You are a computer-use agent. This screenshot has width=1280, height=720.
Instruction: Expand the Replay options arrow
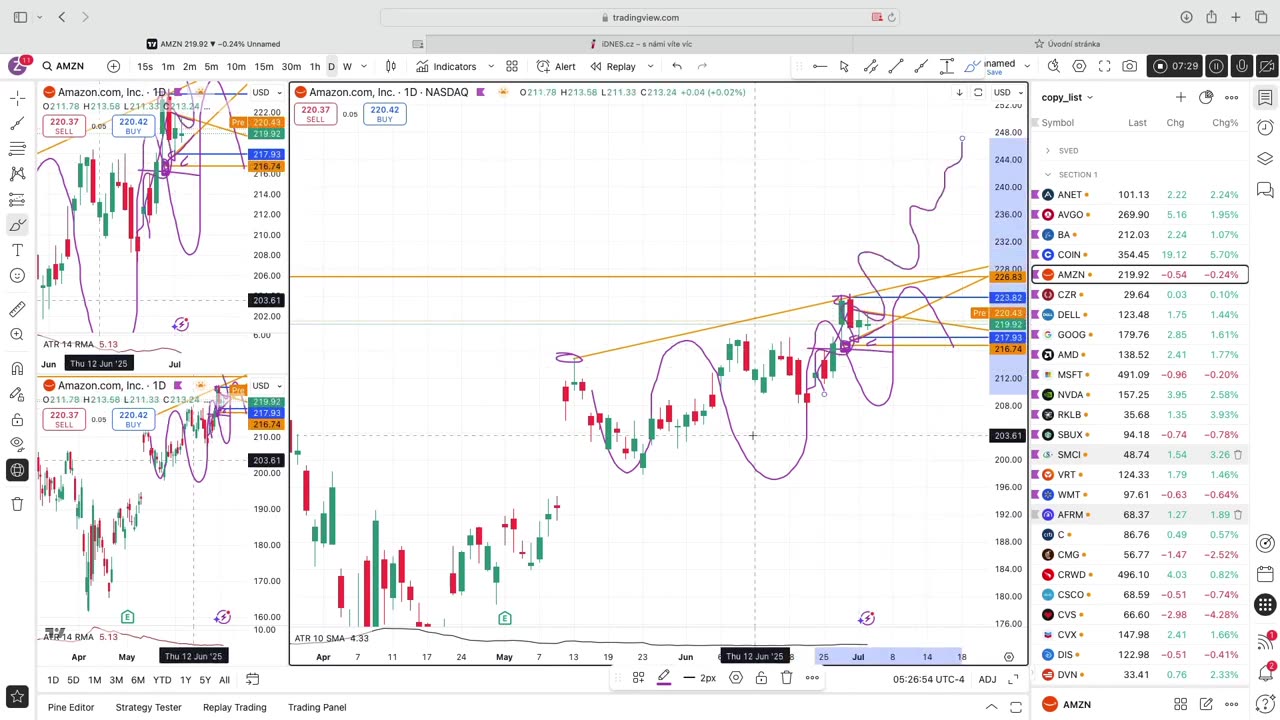click(650, 66)
